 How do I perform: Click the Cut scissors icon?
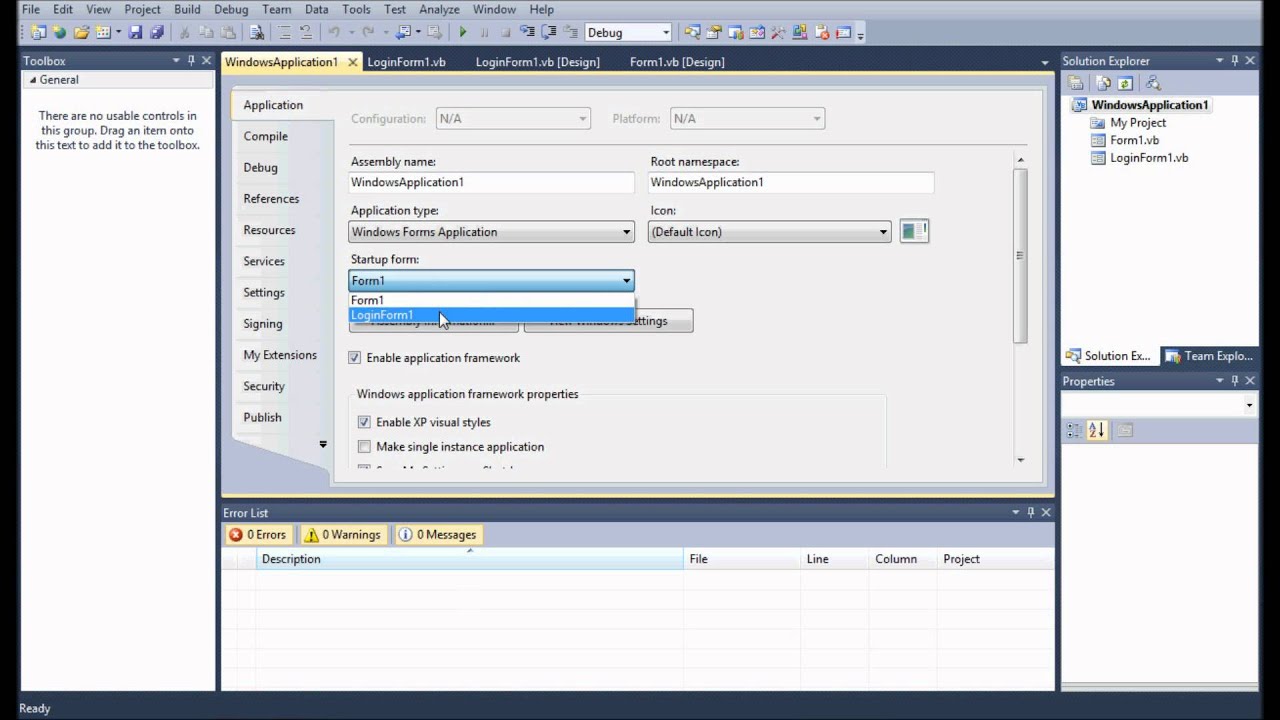(x=184, y=32)
